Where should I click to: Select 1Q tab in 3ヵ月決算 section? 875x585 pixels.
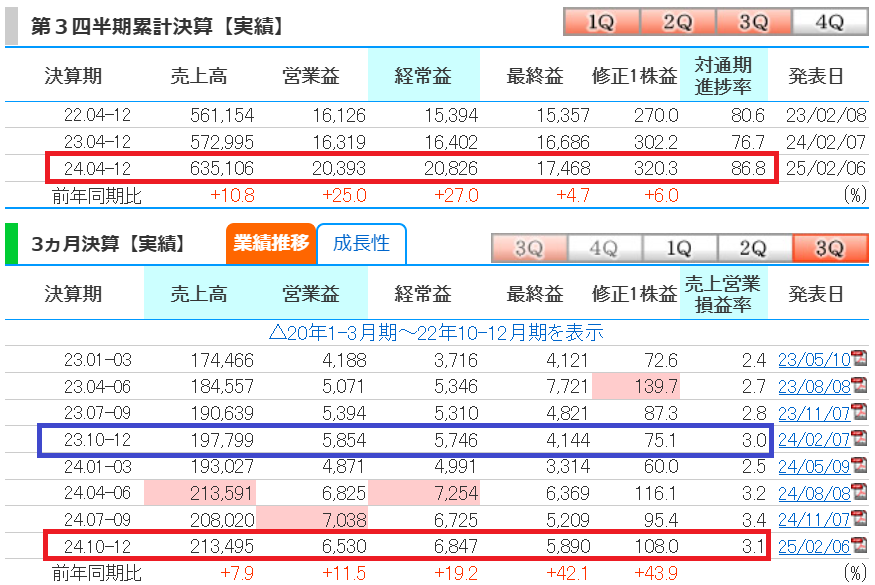click(x=680, y=248)
